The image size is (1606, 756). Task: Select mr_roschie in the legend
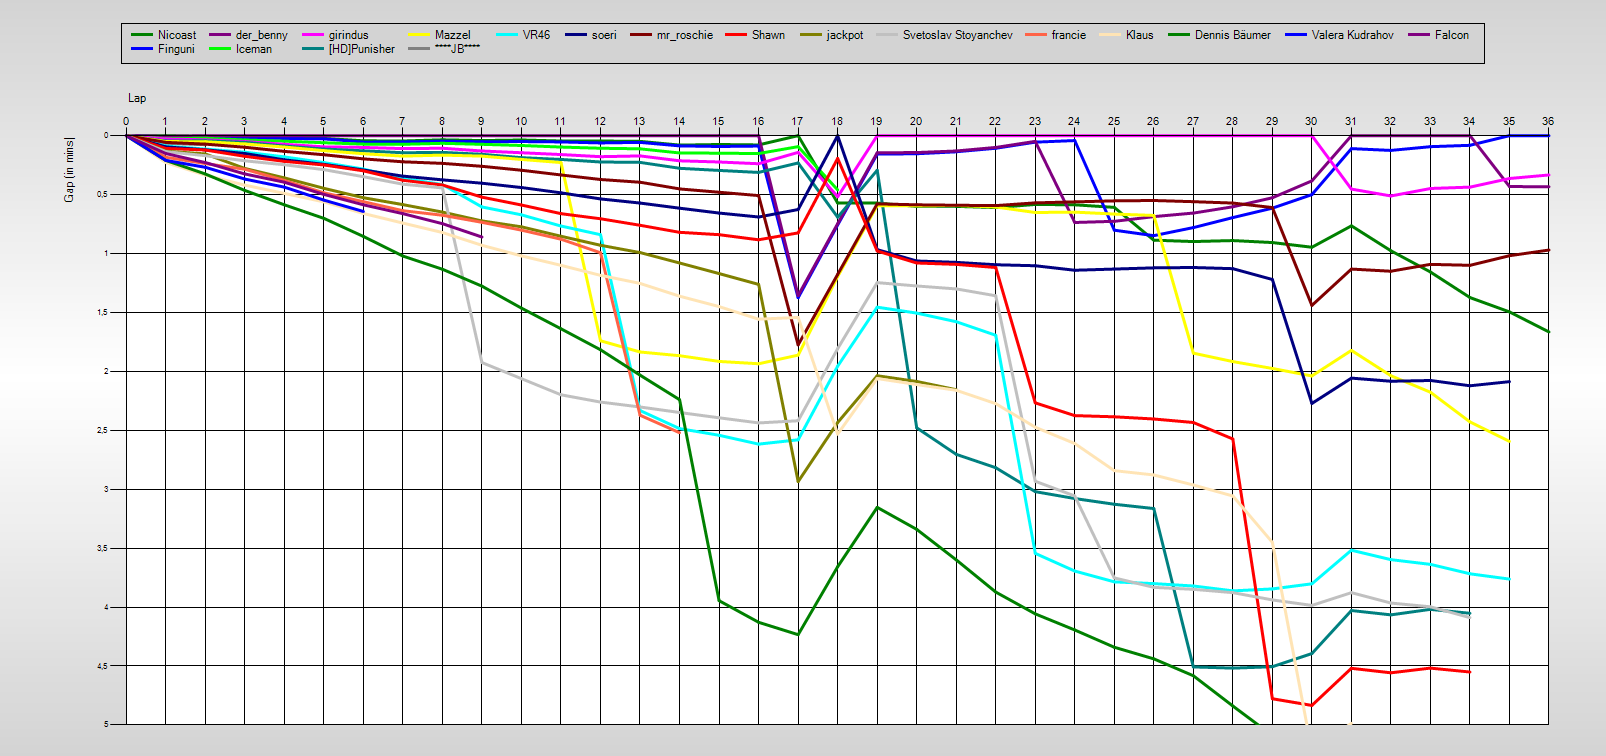(684, 35)
